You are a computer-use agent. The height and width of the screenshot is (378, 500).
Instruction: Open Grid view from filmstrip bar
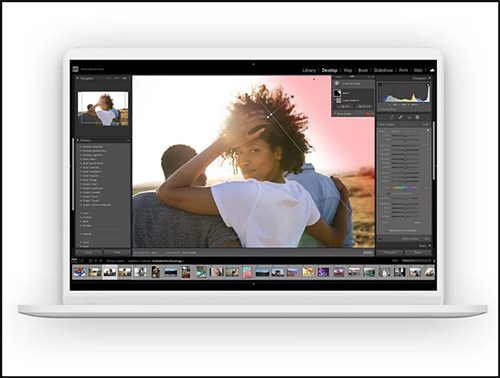point(91,261)
